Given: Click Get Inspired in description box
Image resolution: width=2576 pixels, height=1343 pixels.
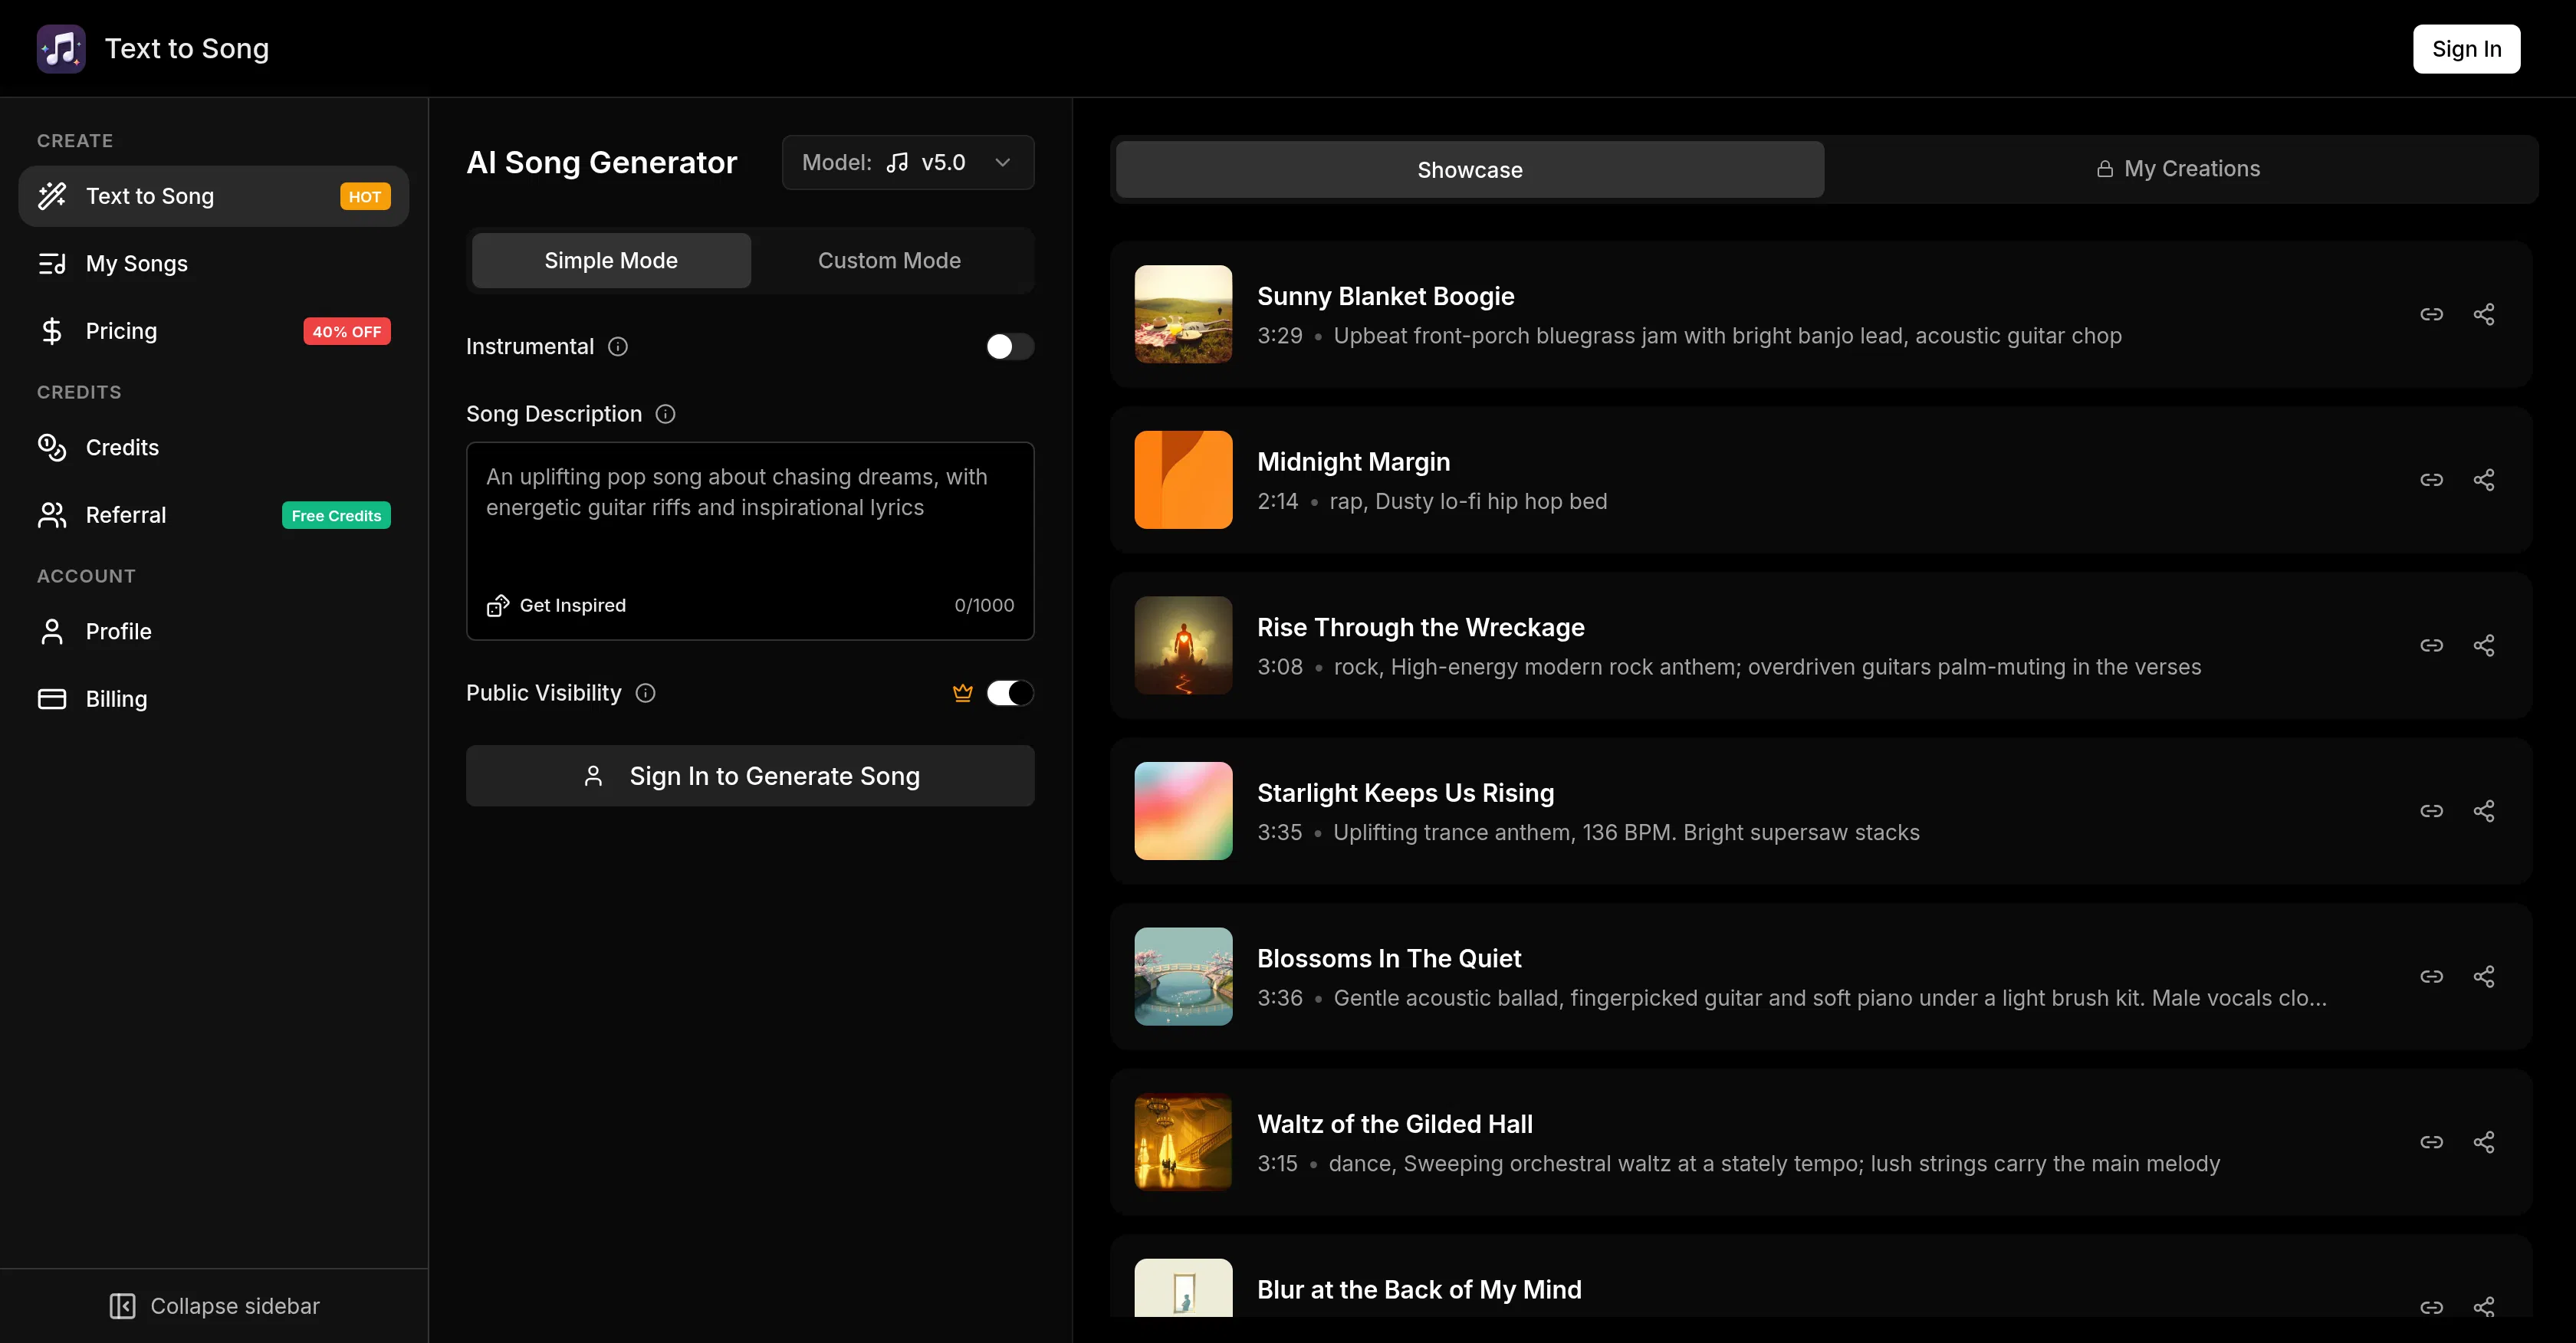Looking at the screenshot, I should pos(557,606).
